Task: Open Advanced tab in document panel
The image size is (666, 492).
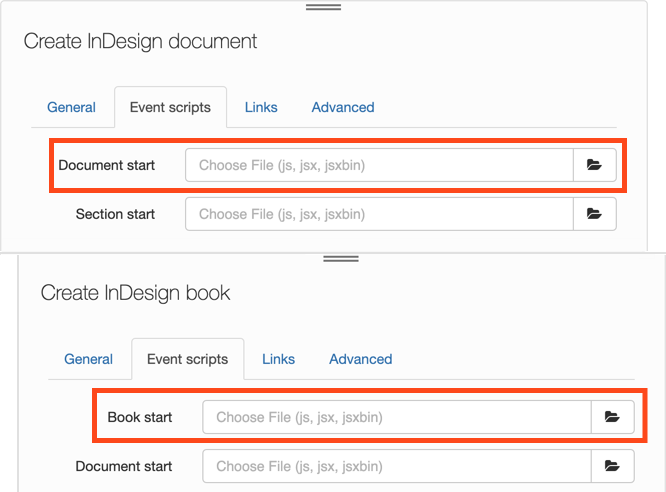Action: (x=343, y=107)
